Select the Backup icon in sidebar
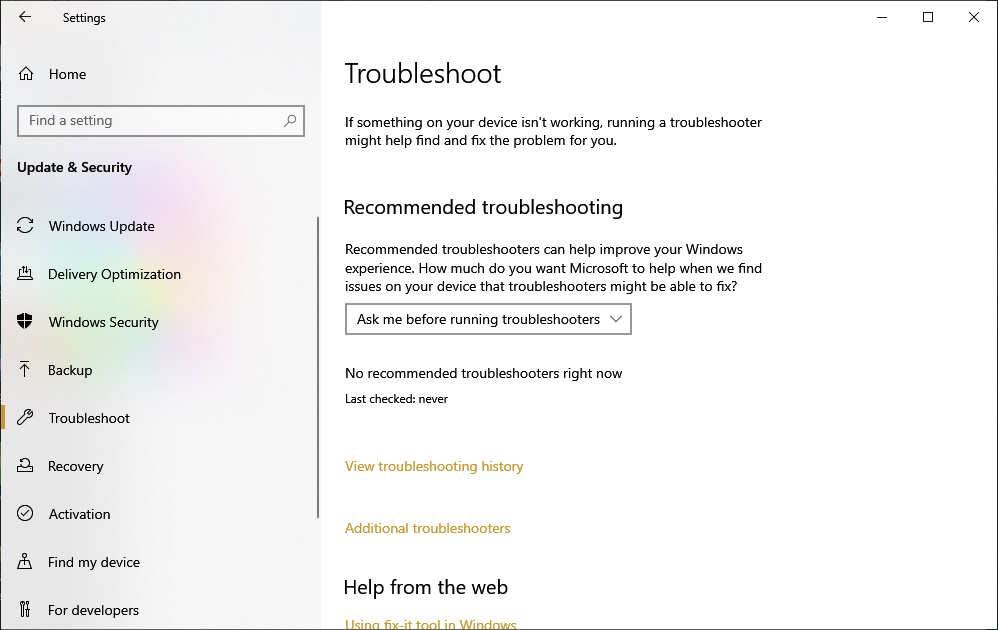The image size is (998, 630). tap(28, 370)
